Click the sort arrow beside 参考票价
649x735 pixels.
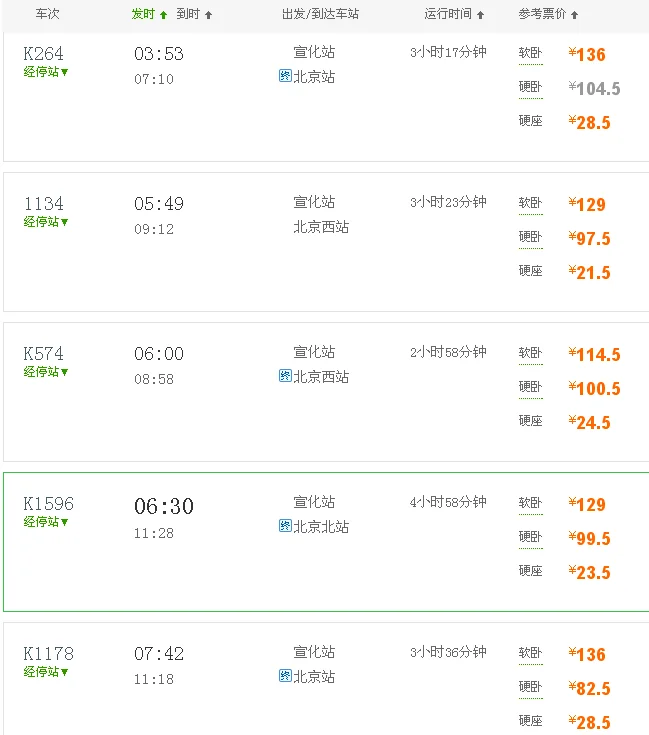[x=574, y=15]
